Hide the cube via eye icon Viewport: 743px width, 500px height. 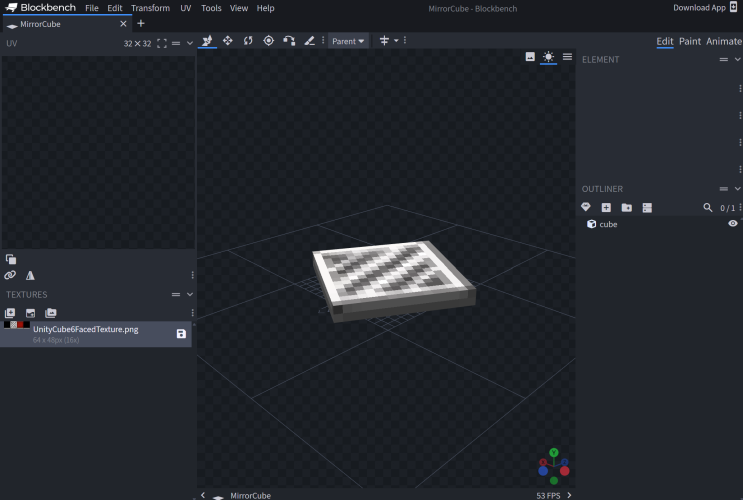pos(733,224)
